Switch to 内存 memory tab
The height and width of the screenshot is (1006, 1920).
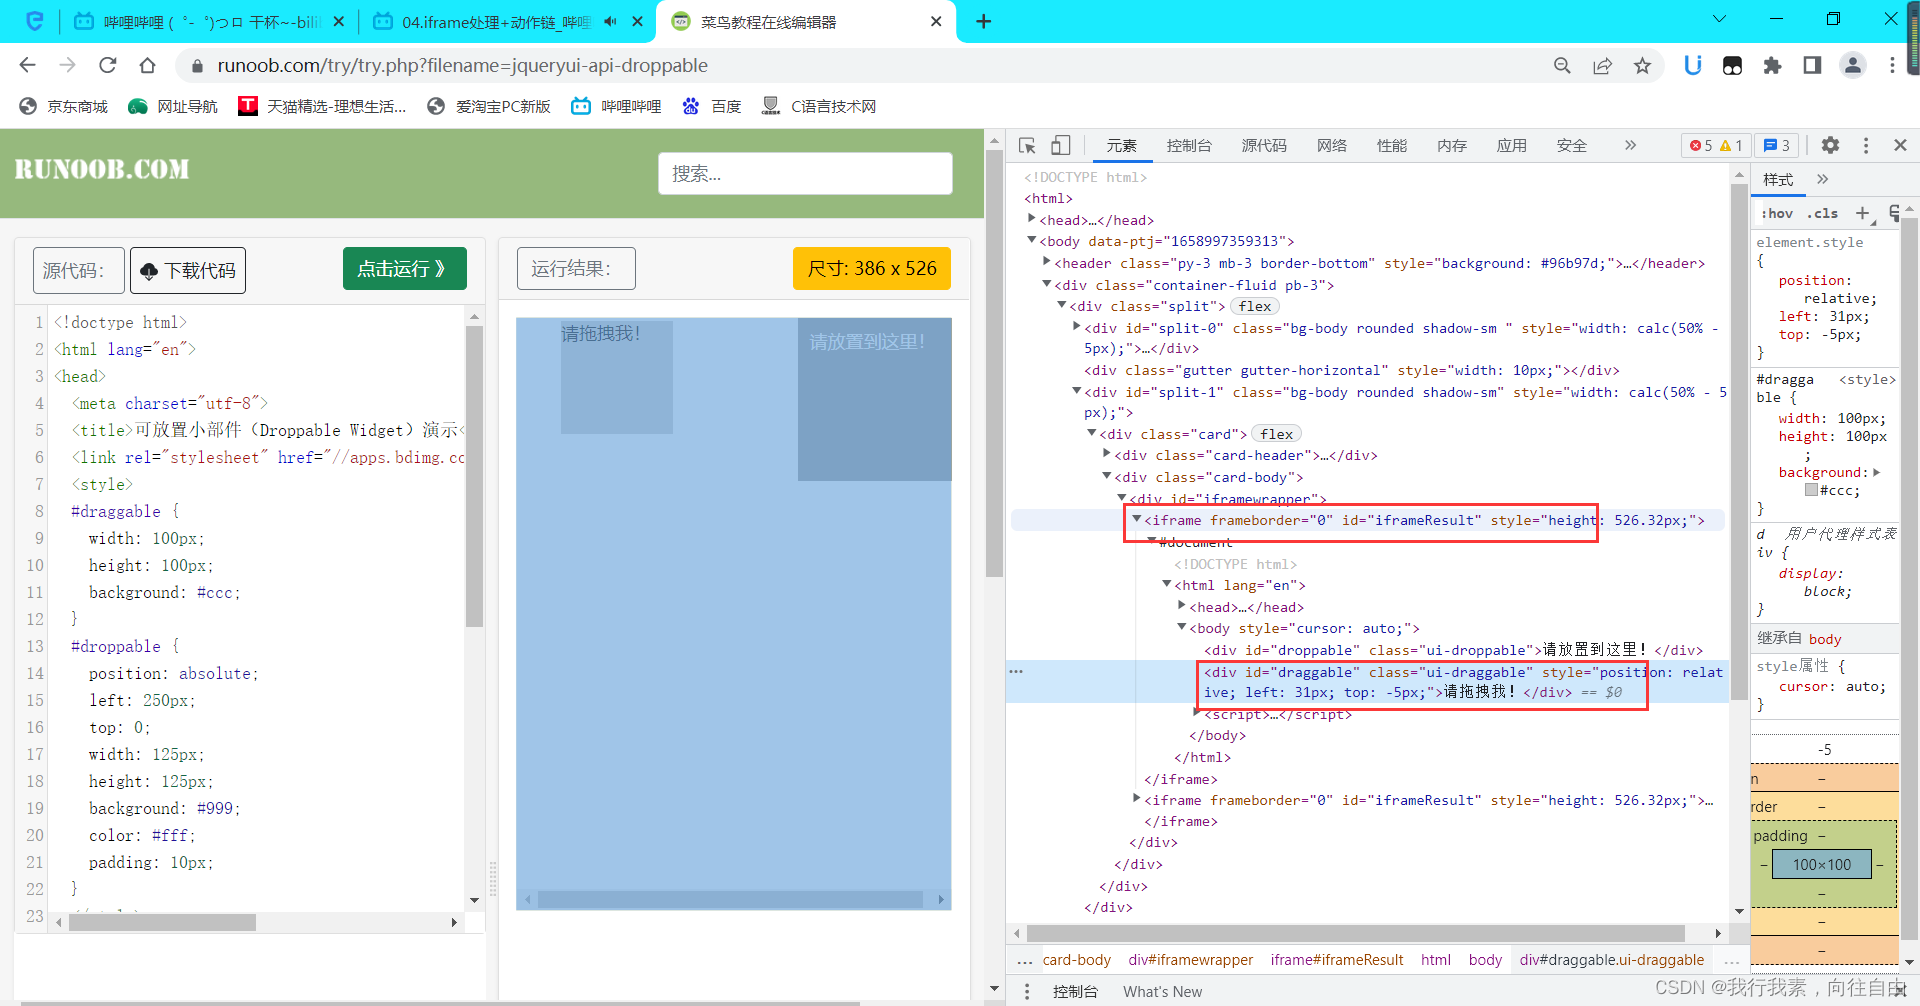tap(1452, 145)
